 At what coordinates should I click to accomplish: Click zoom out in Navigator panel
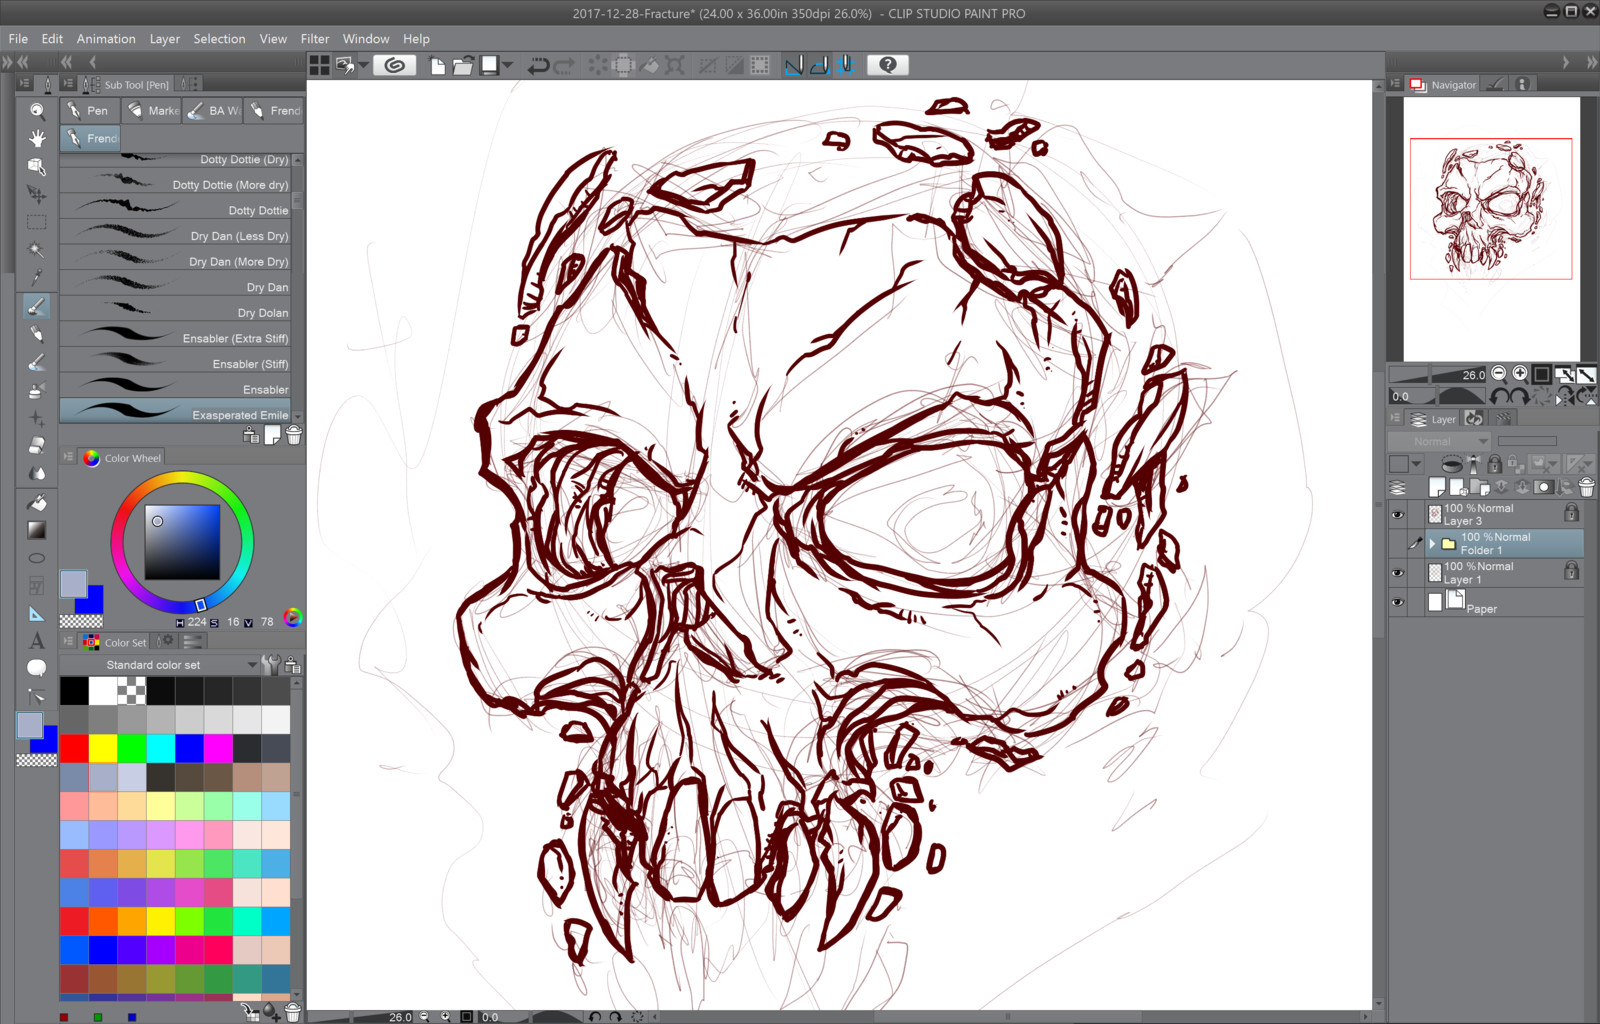[x=1498, y=374]
